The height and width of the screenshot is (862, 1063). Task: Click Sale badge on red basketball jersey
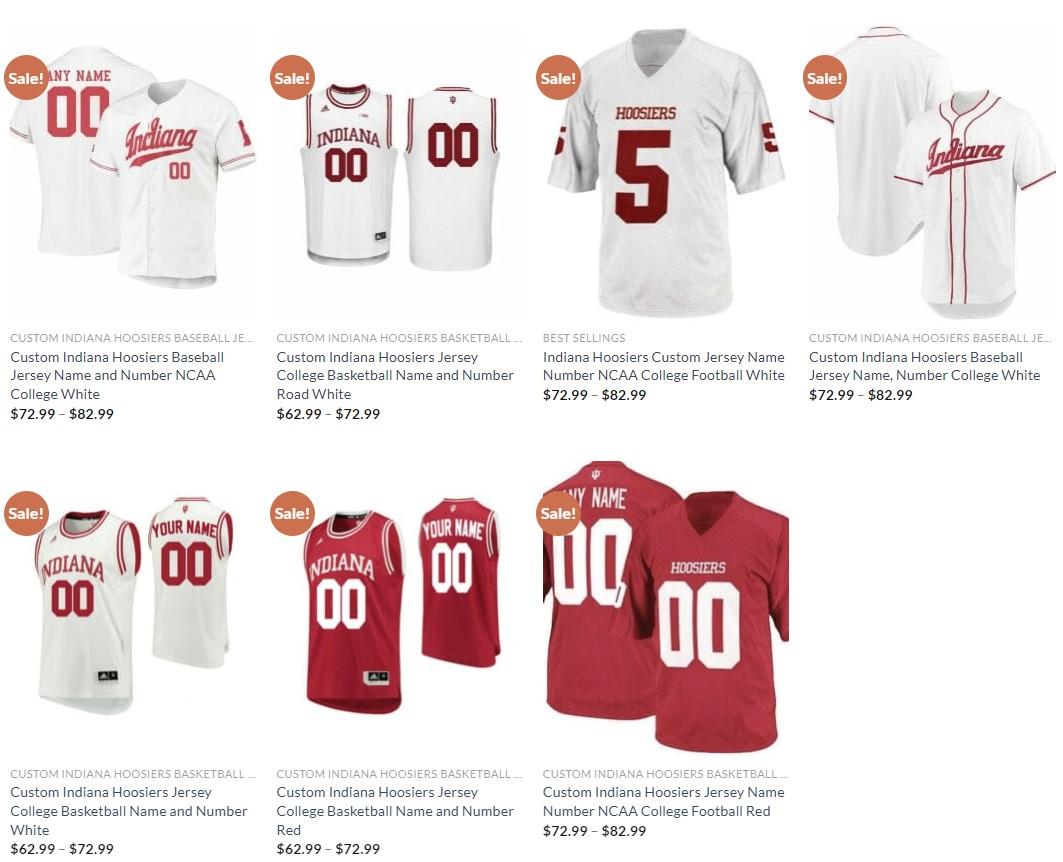click(x=292, y=513)
